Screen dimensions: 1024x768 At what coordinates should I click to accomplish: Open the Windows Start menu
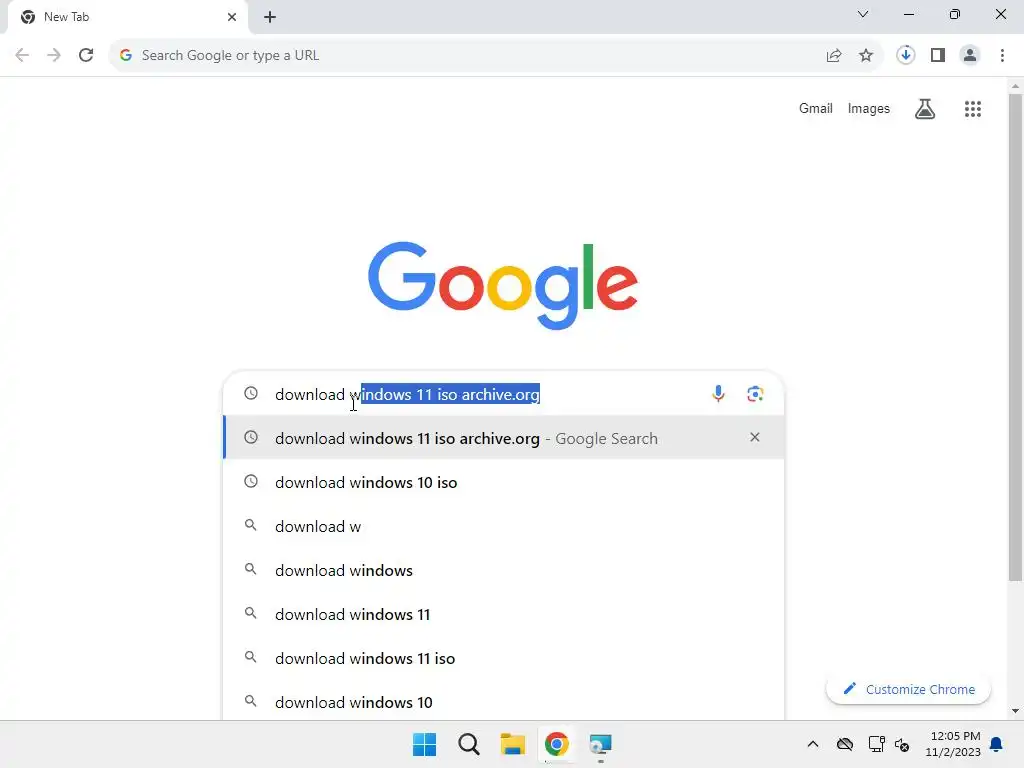pos(424,744)
